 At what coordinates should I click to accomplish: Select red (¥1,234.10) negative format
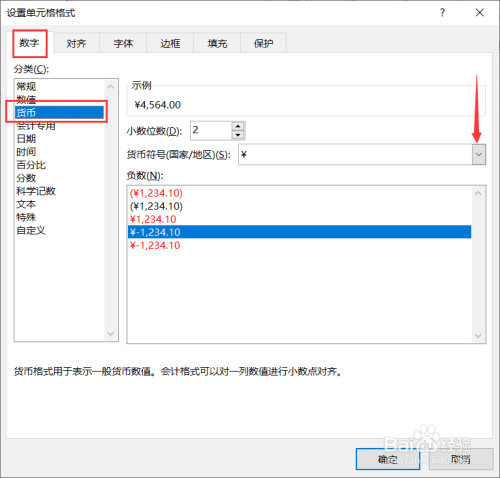pos(299,193)
